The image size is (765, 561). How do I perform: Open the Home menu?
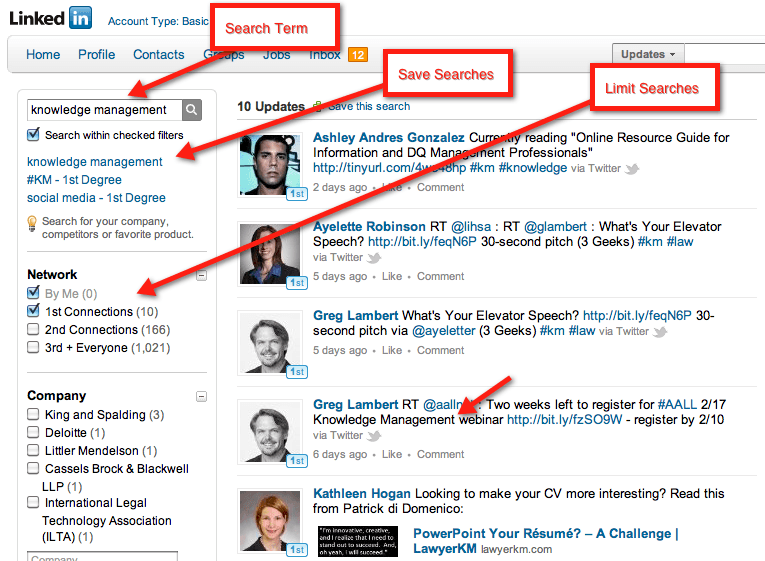[x=43, y=55]
